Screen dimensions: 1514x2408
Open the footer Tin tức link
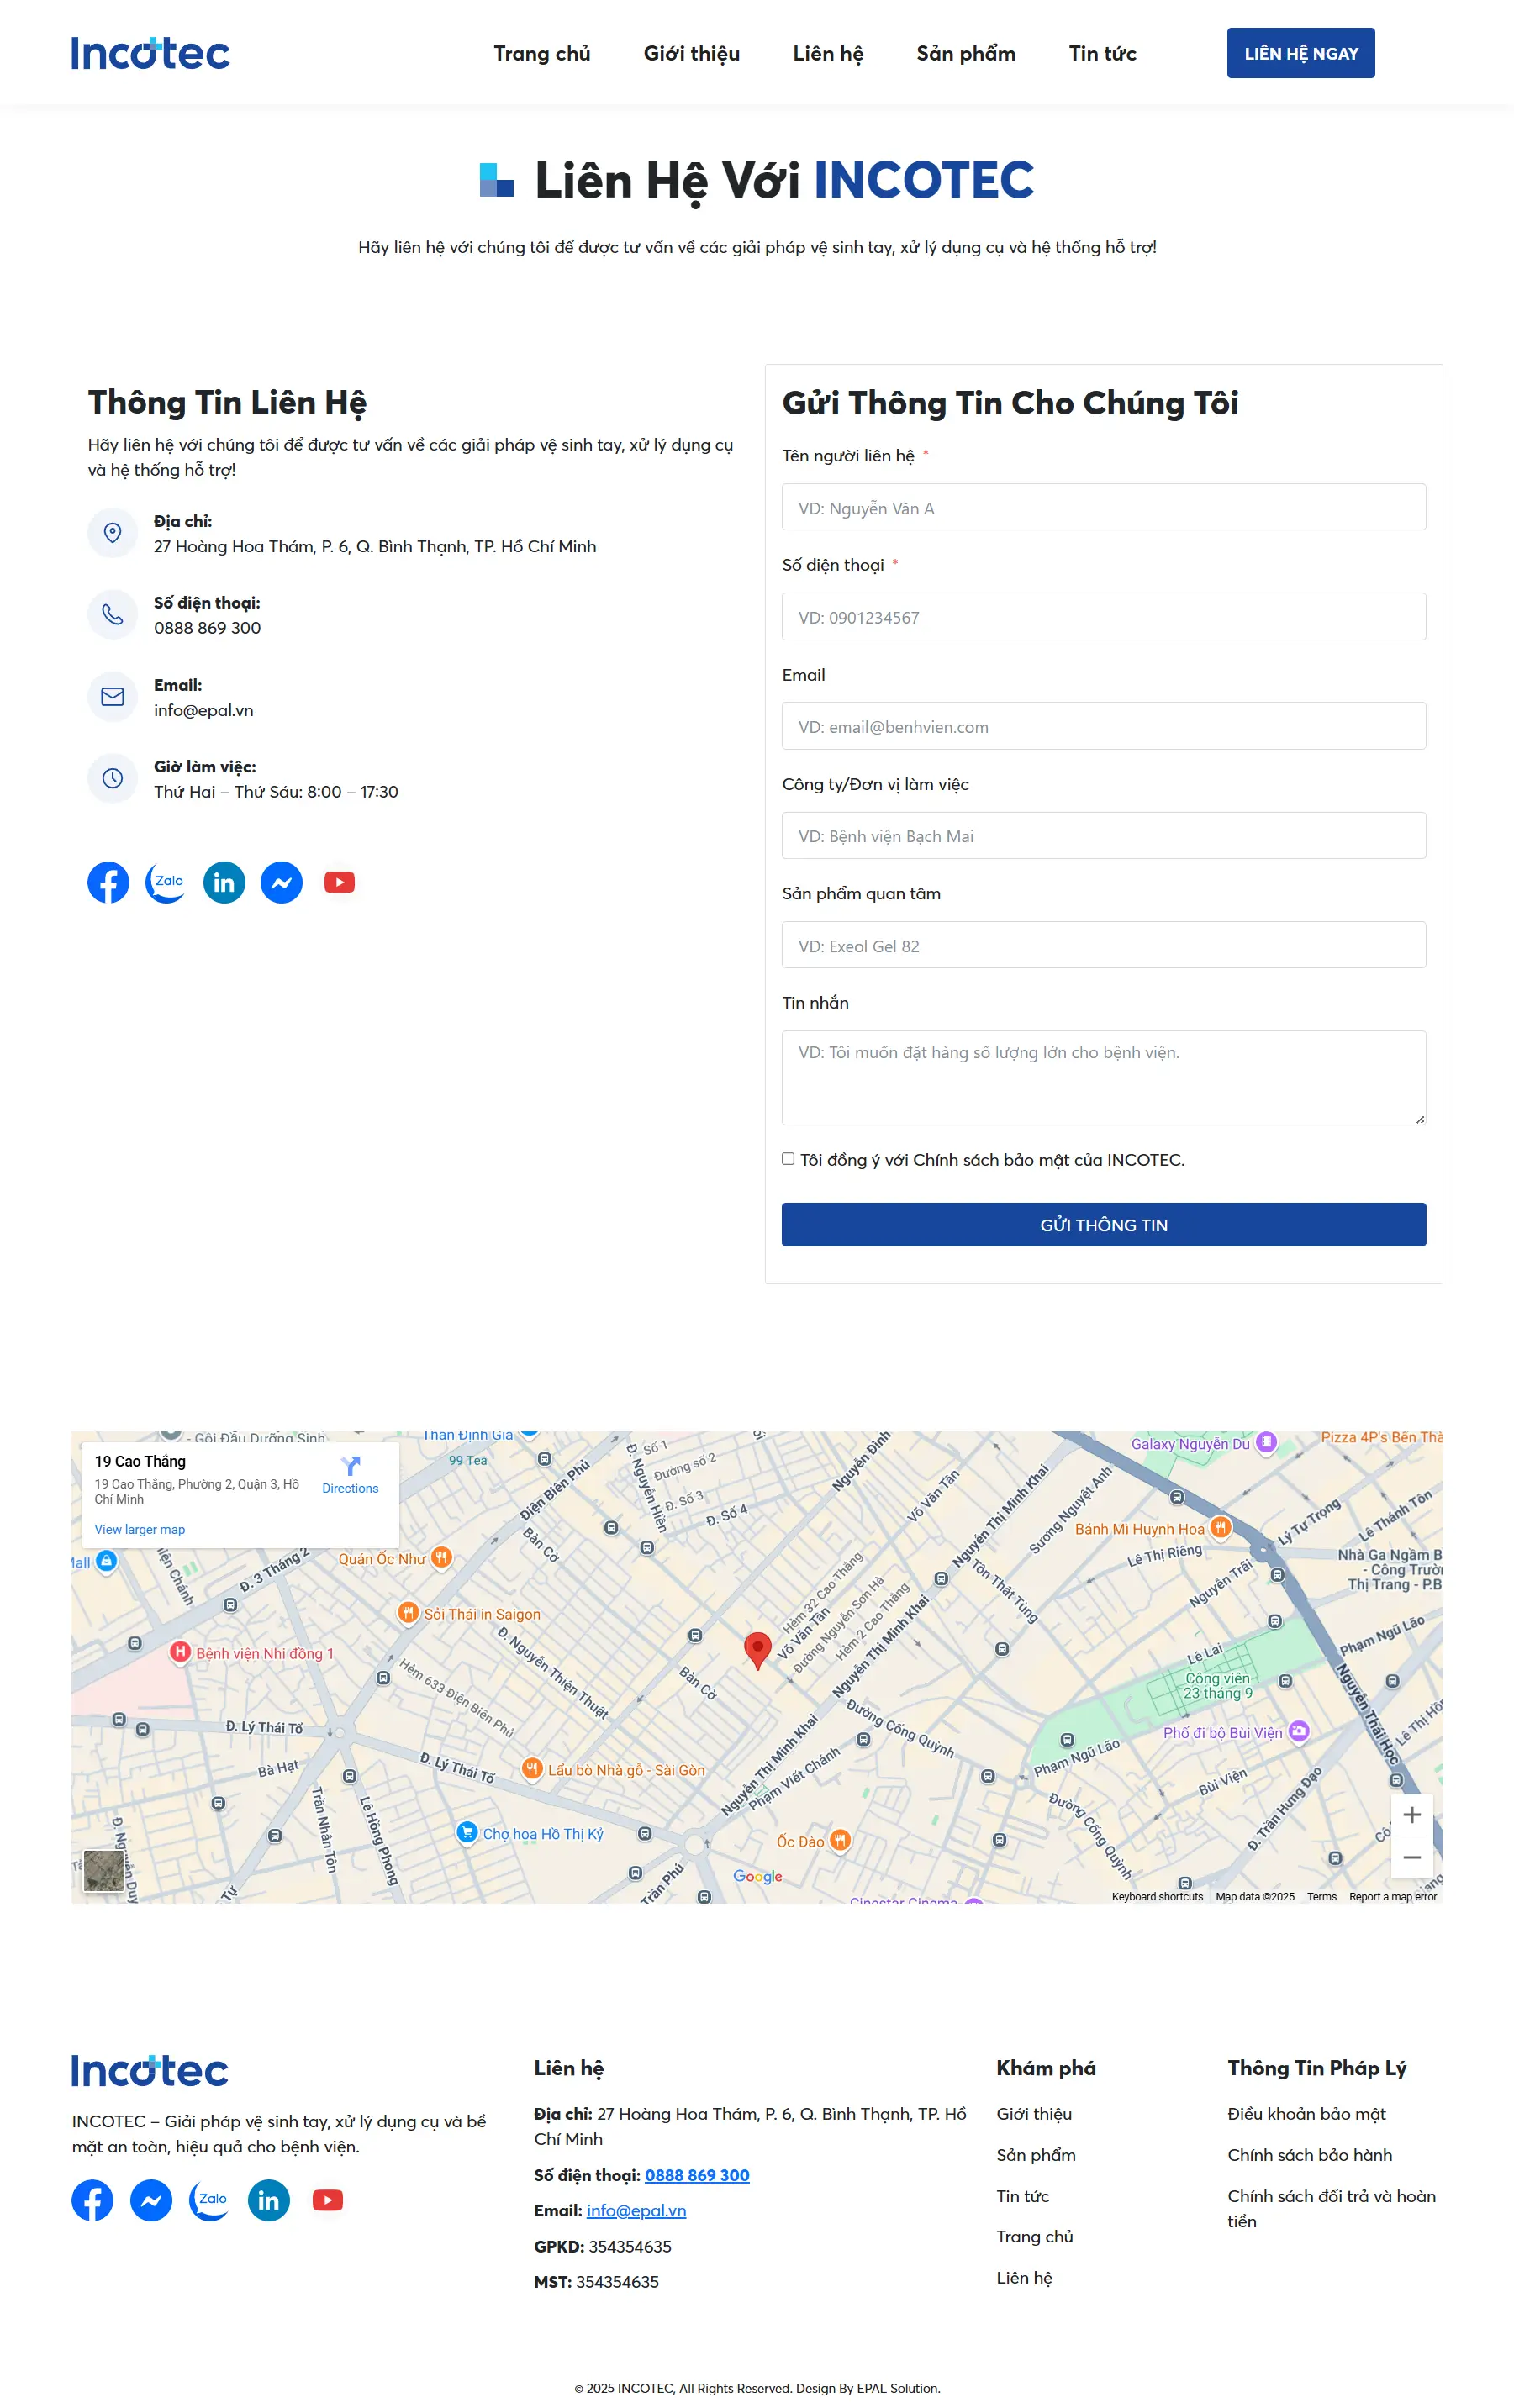point(1023,2196)
